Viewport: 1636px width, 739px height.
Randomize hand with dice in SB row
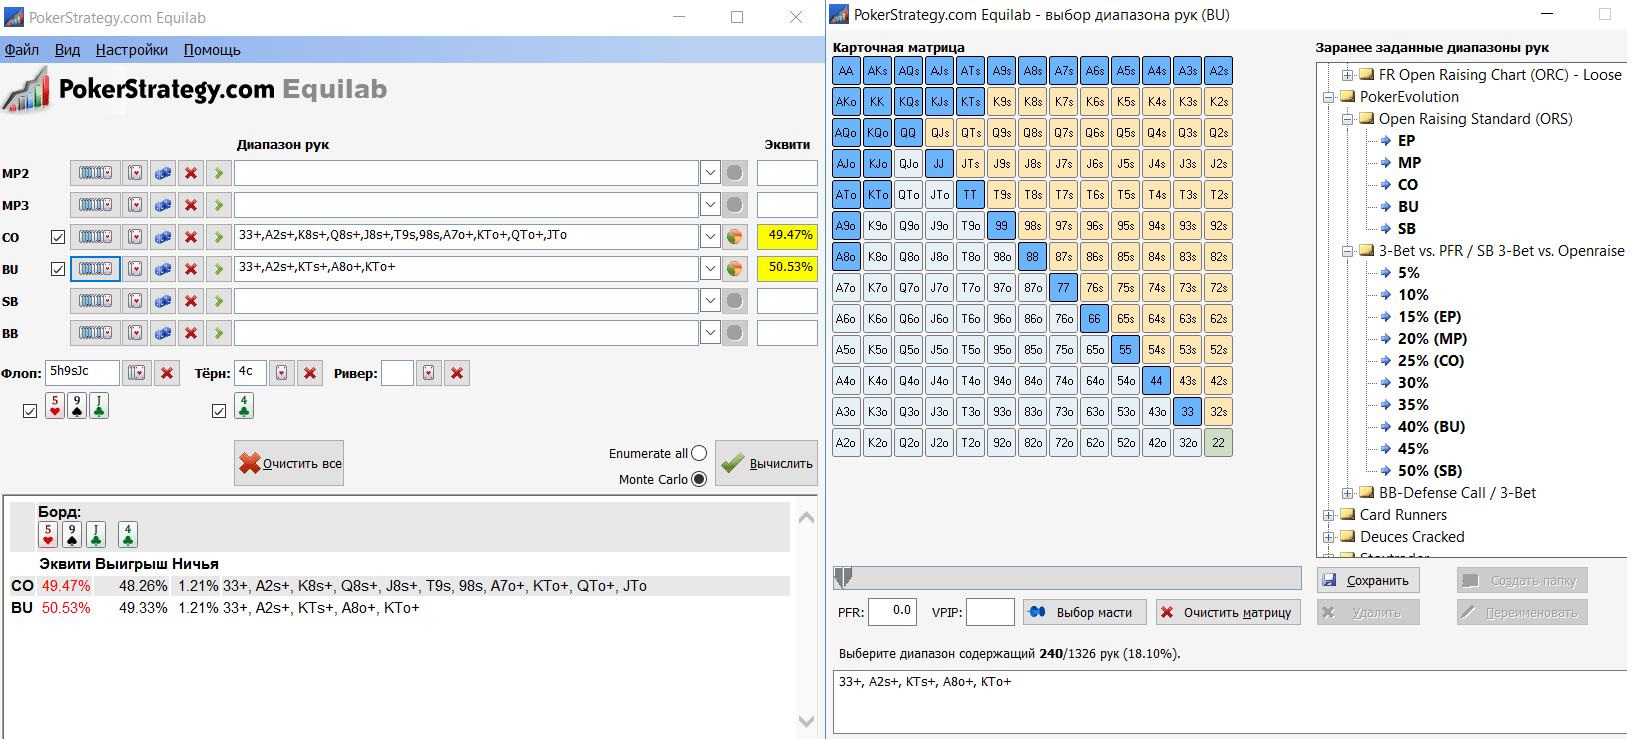[163, 301]
